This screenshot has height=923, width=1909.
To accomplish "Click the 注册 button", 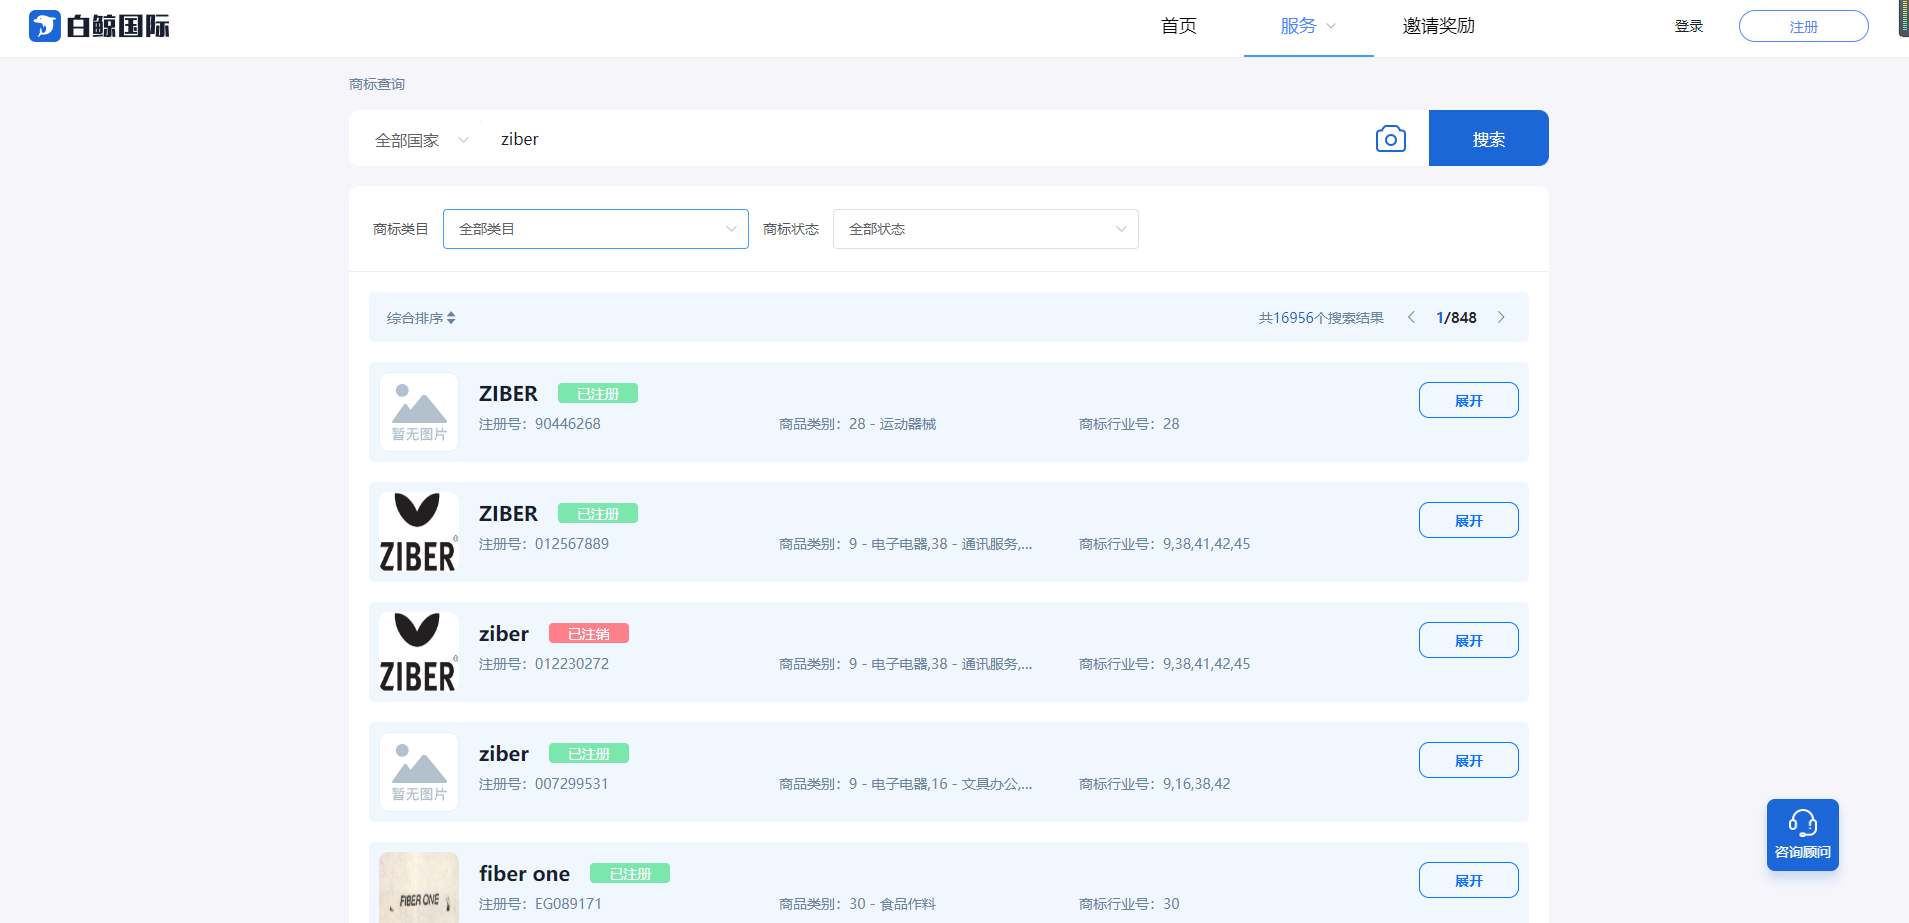I will coord(1803,26).
